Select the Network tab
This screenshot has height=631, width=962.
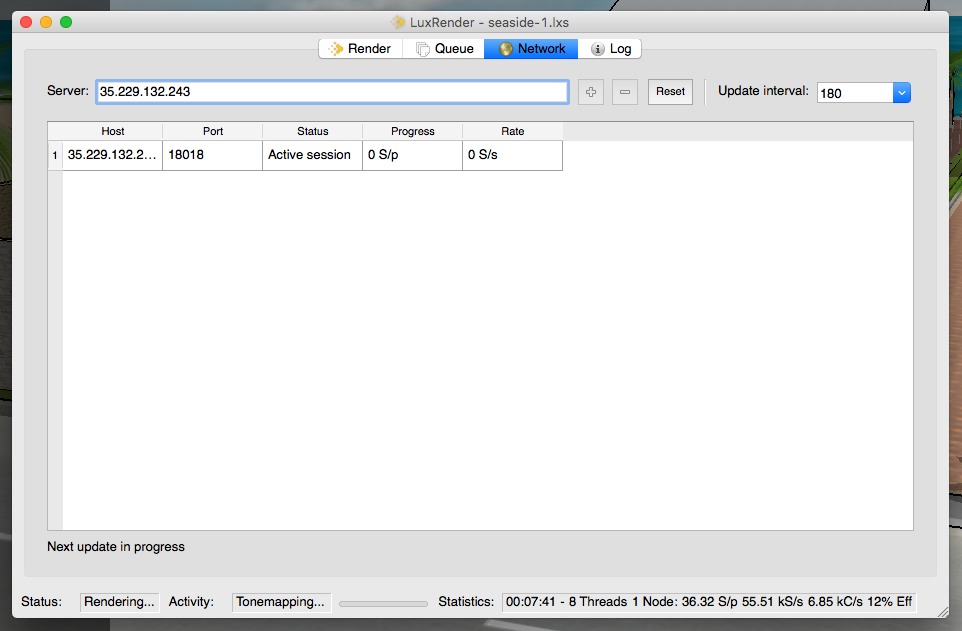531,48
